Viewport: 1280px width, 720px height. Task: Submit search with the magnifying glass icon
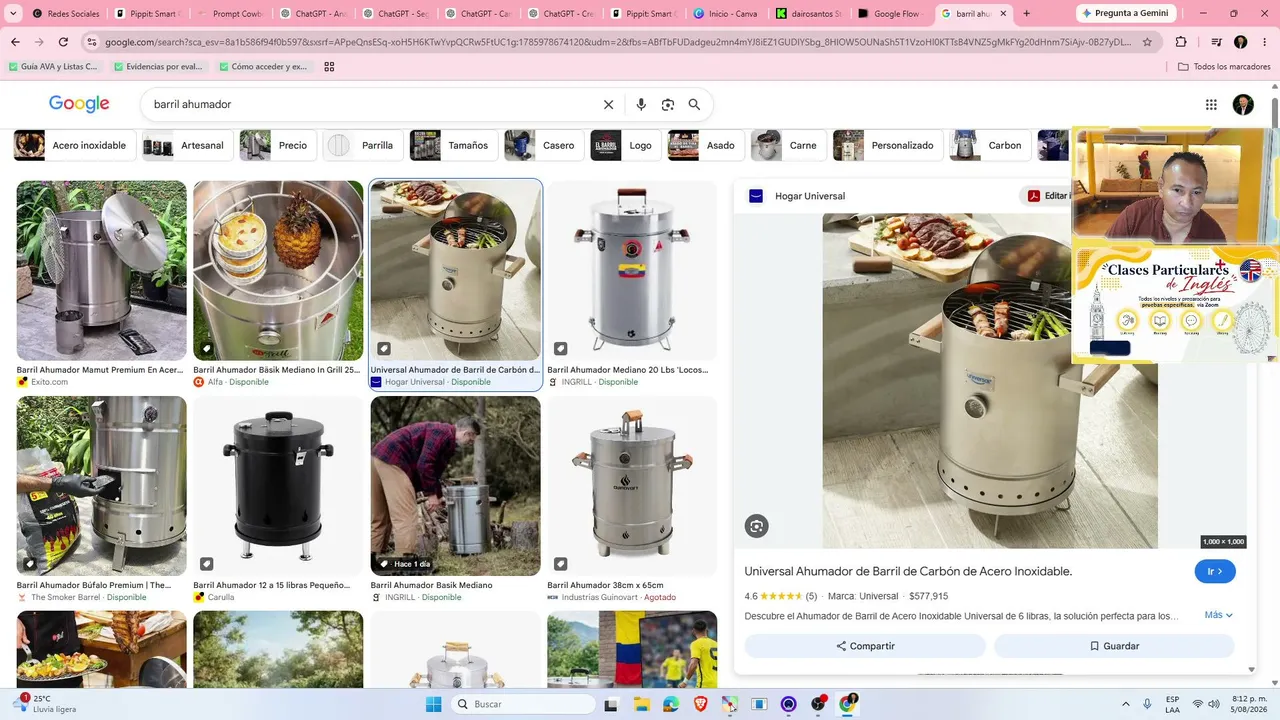pyautogui.click(x=694, y=104)
